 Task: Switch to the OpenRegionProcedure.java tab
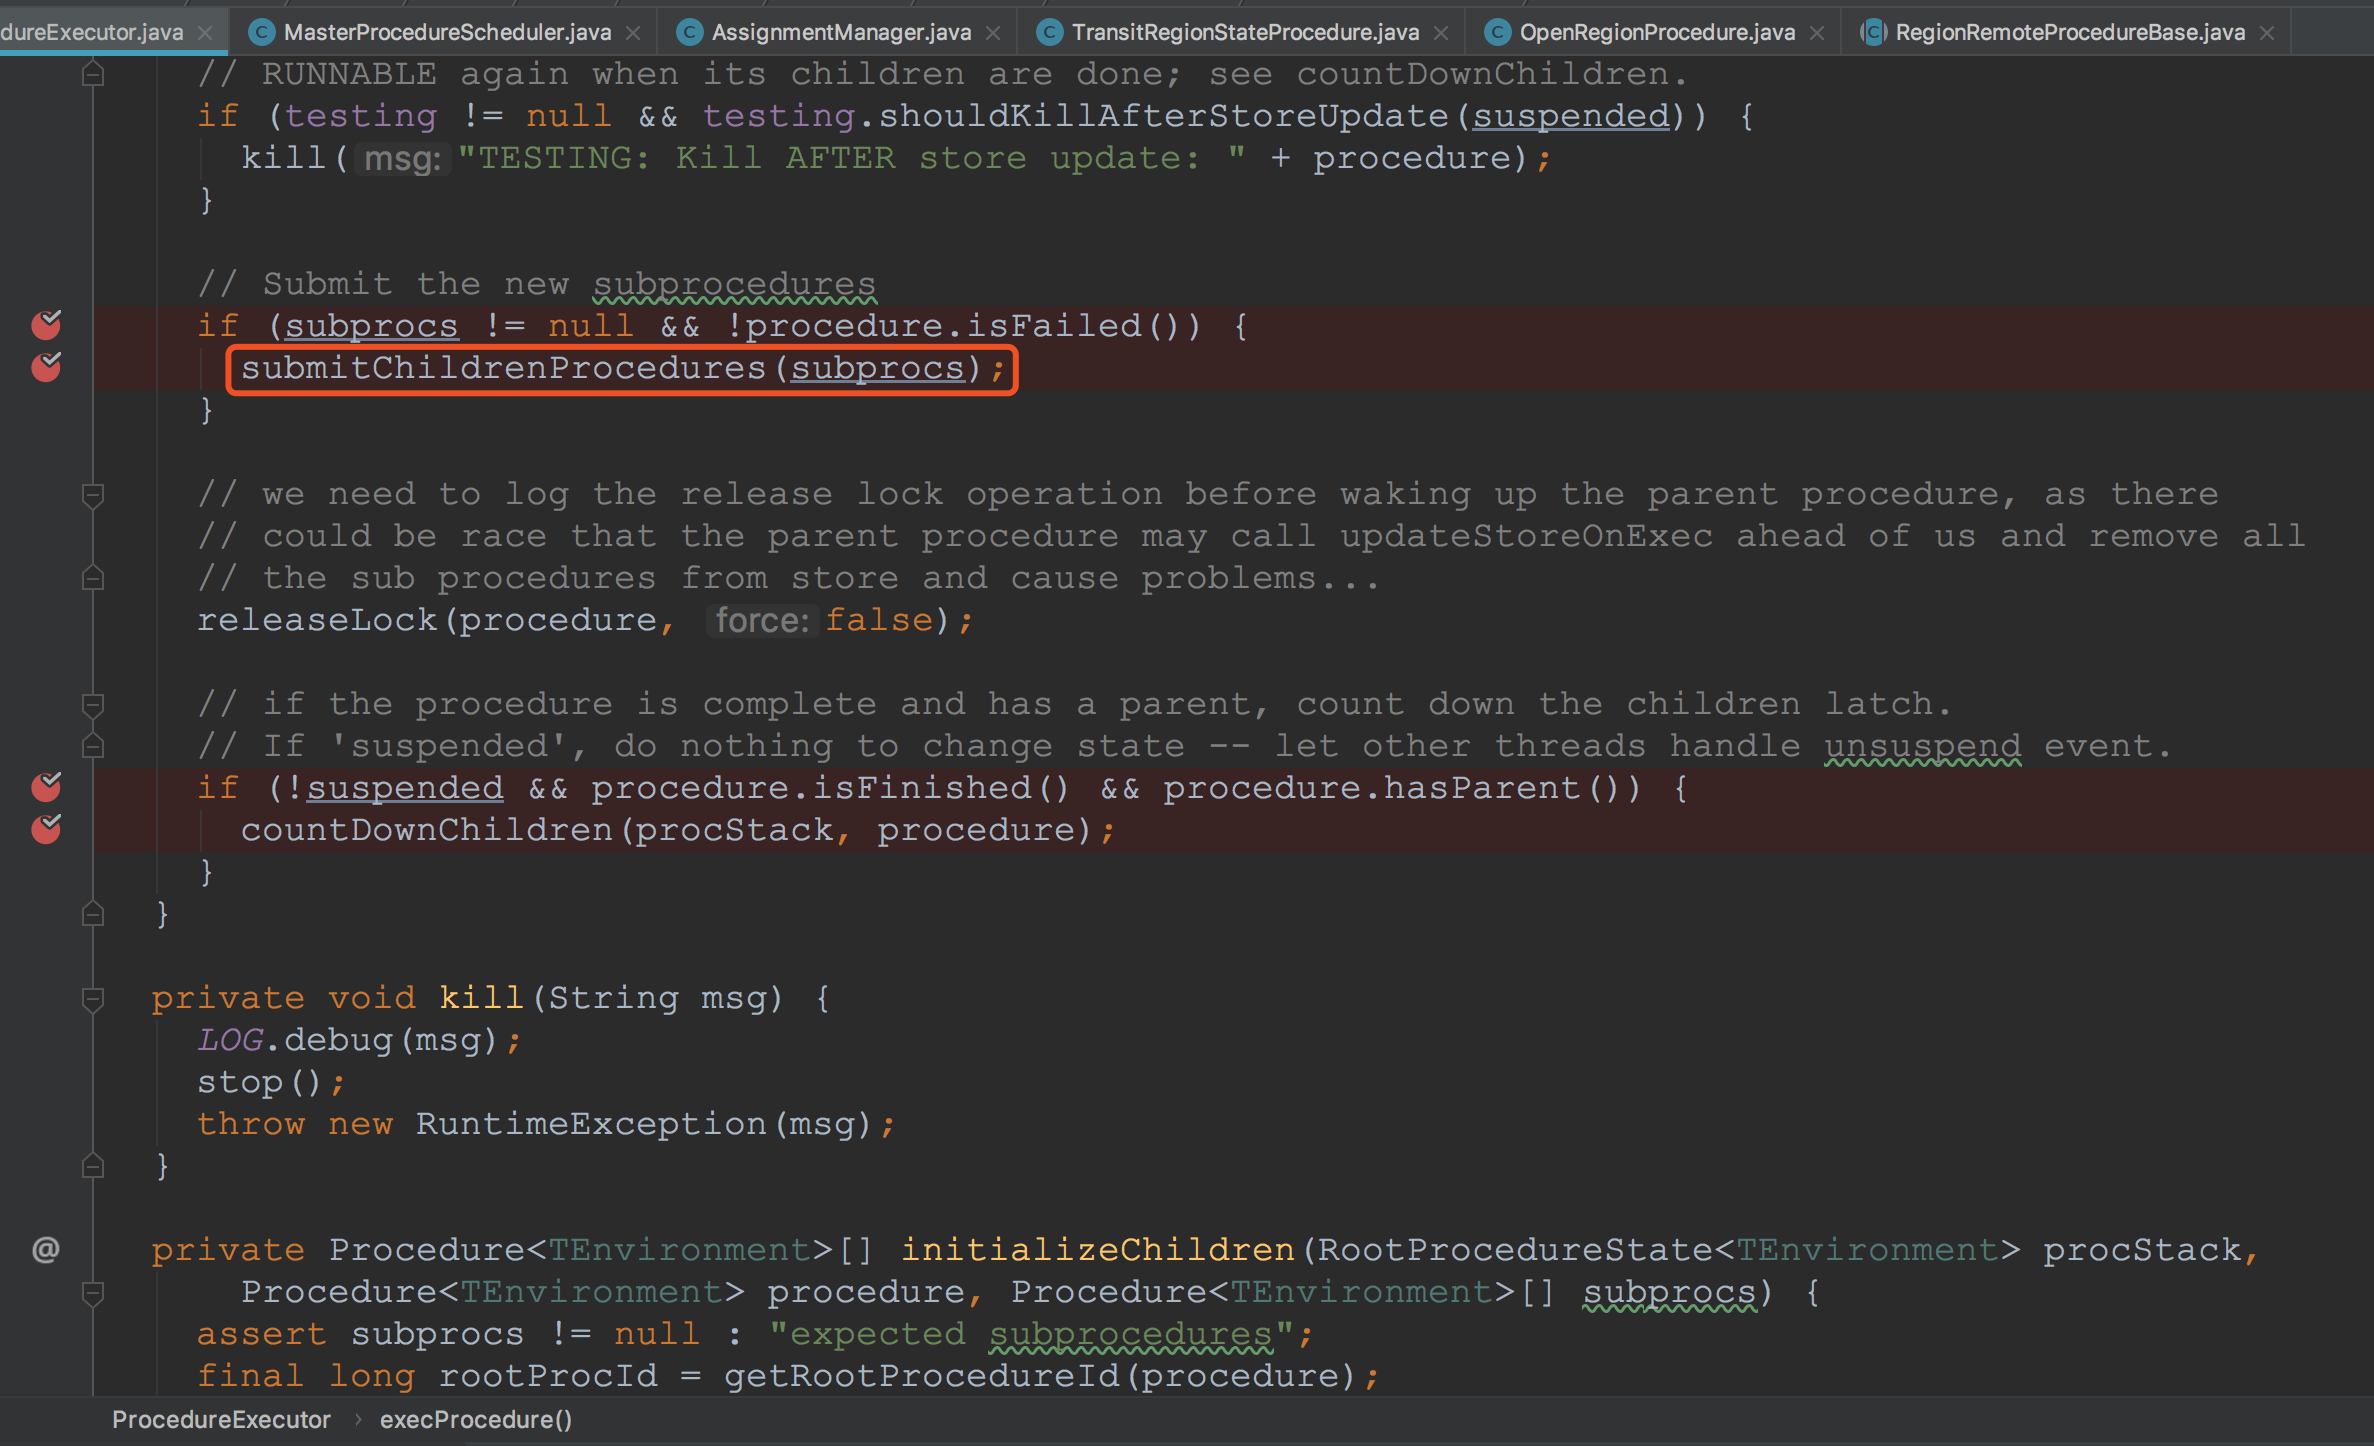1656,32
